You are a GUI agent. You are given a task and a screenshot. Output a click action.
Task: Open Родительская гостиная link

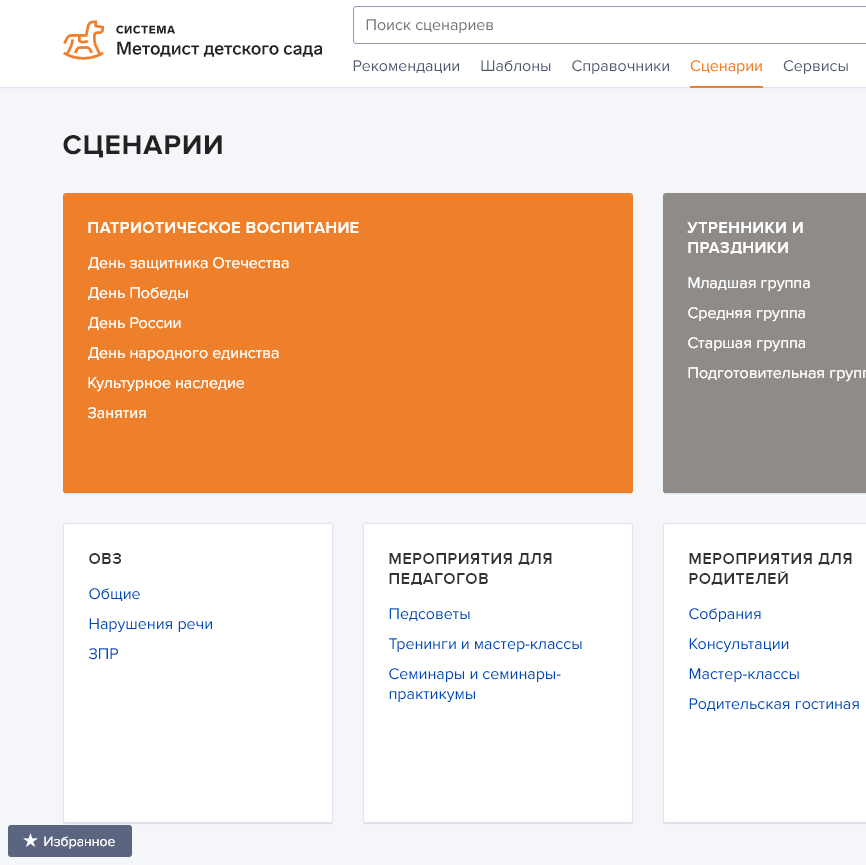(x=774, y=704)
